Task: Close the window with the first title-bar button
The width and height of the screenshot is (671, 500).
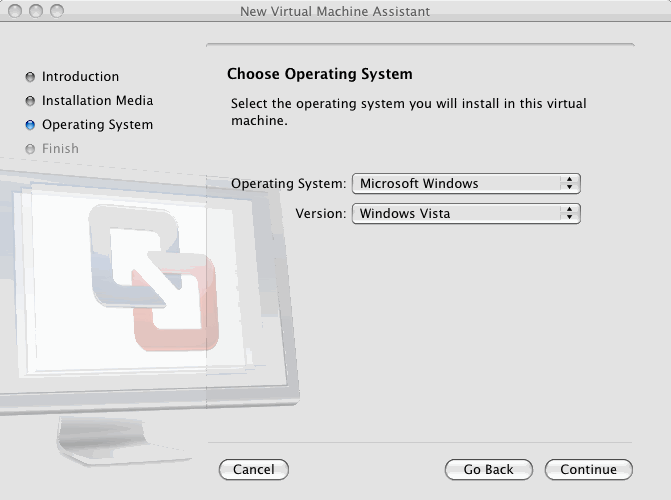Action: coord(15,11)
